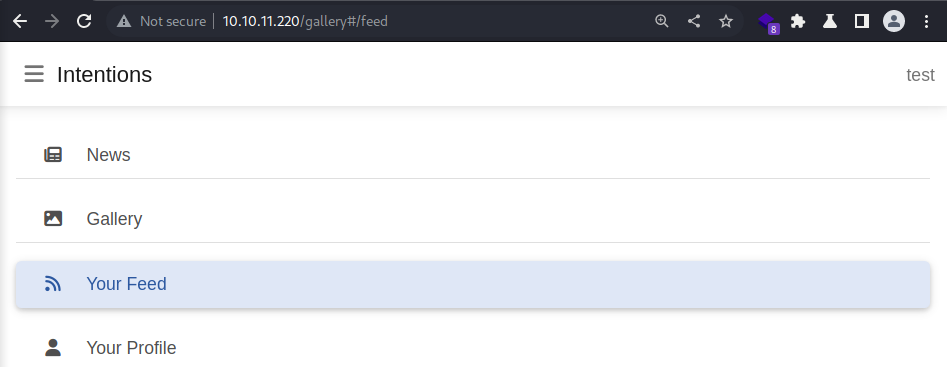Go to Your Profile

click(x=473, y=348)
